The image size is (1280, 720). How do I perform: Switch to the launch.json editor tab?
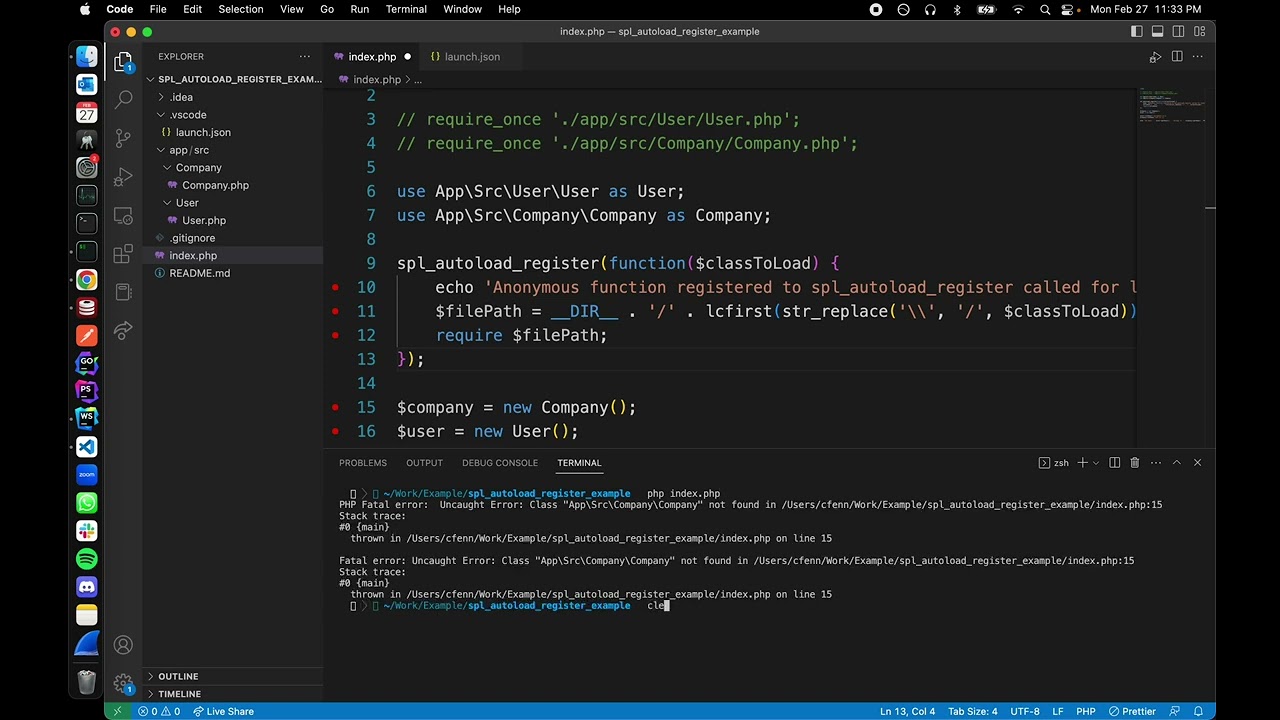coord(472,57)
